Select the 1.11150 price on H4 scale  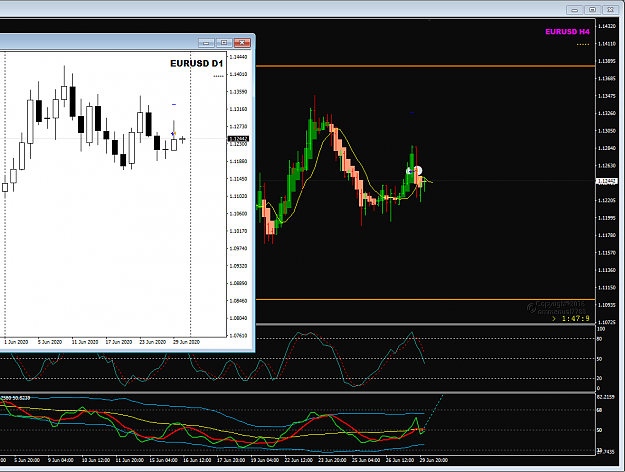(607, 287)
